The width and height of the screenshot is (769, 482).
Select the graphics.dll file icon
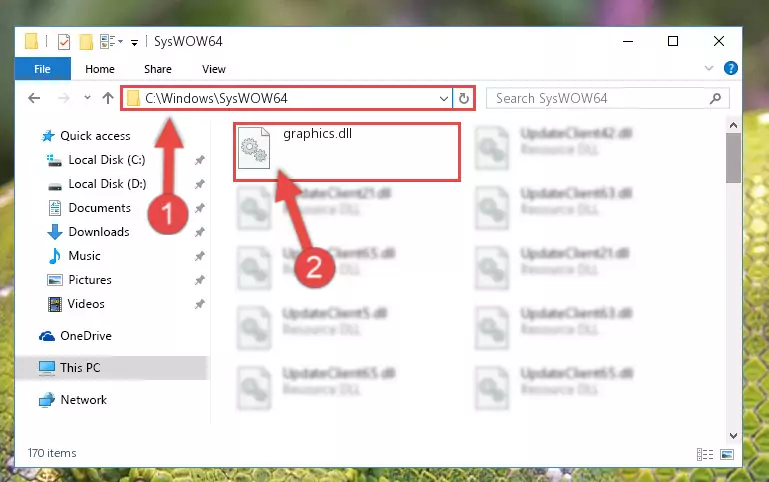pyautogui.click(x=254, y=148)
